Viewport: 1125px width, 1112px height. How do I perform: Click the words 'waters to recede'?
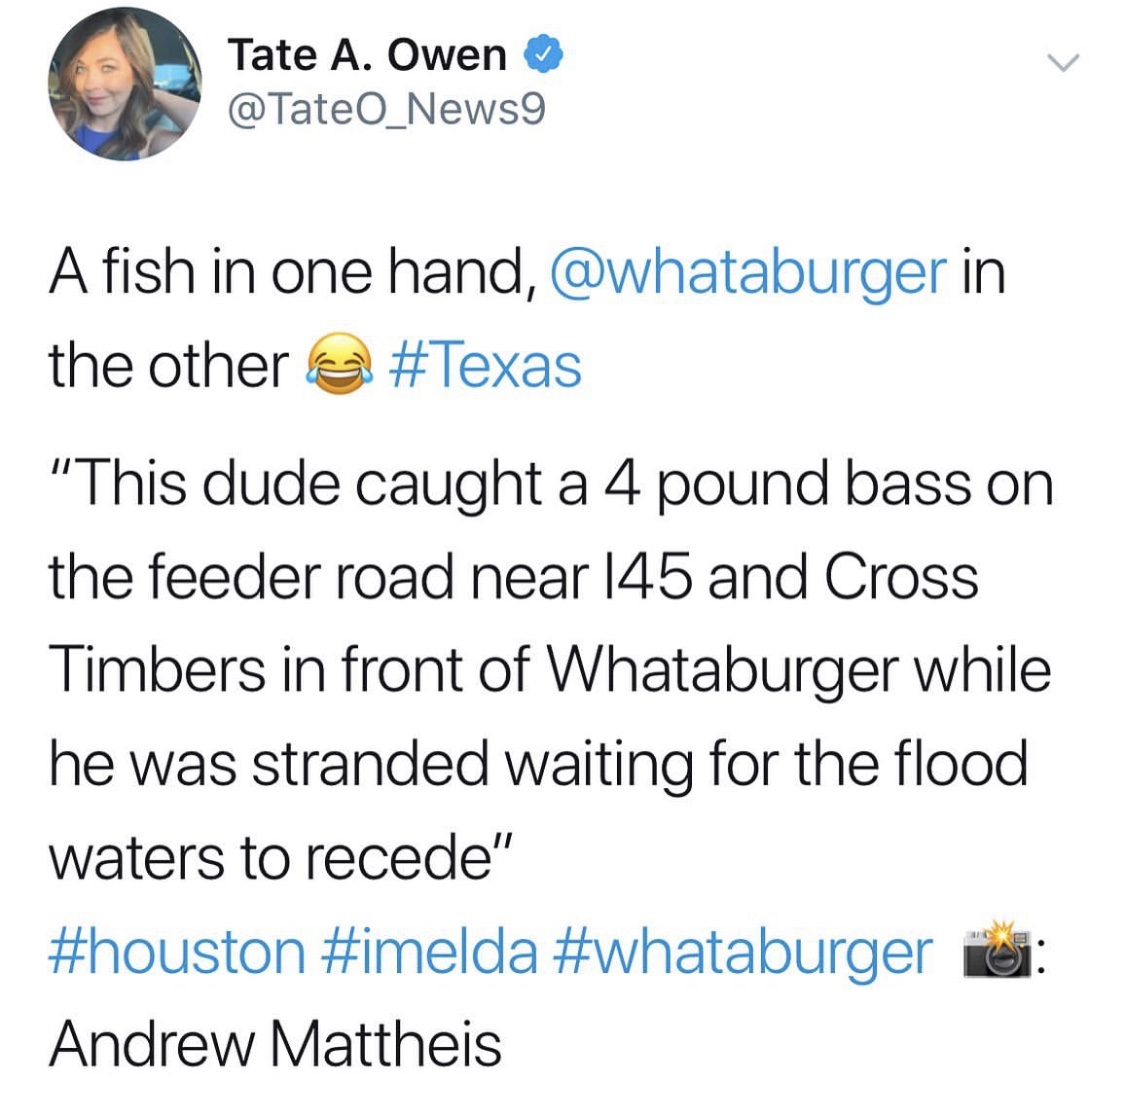click(x=270, y=858)
